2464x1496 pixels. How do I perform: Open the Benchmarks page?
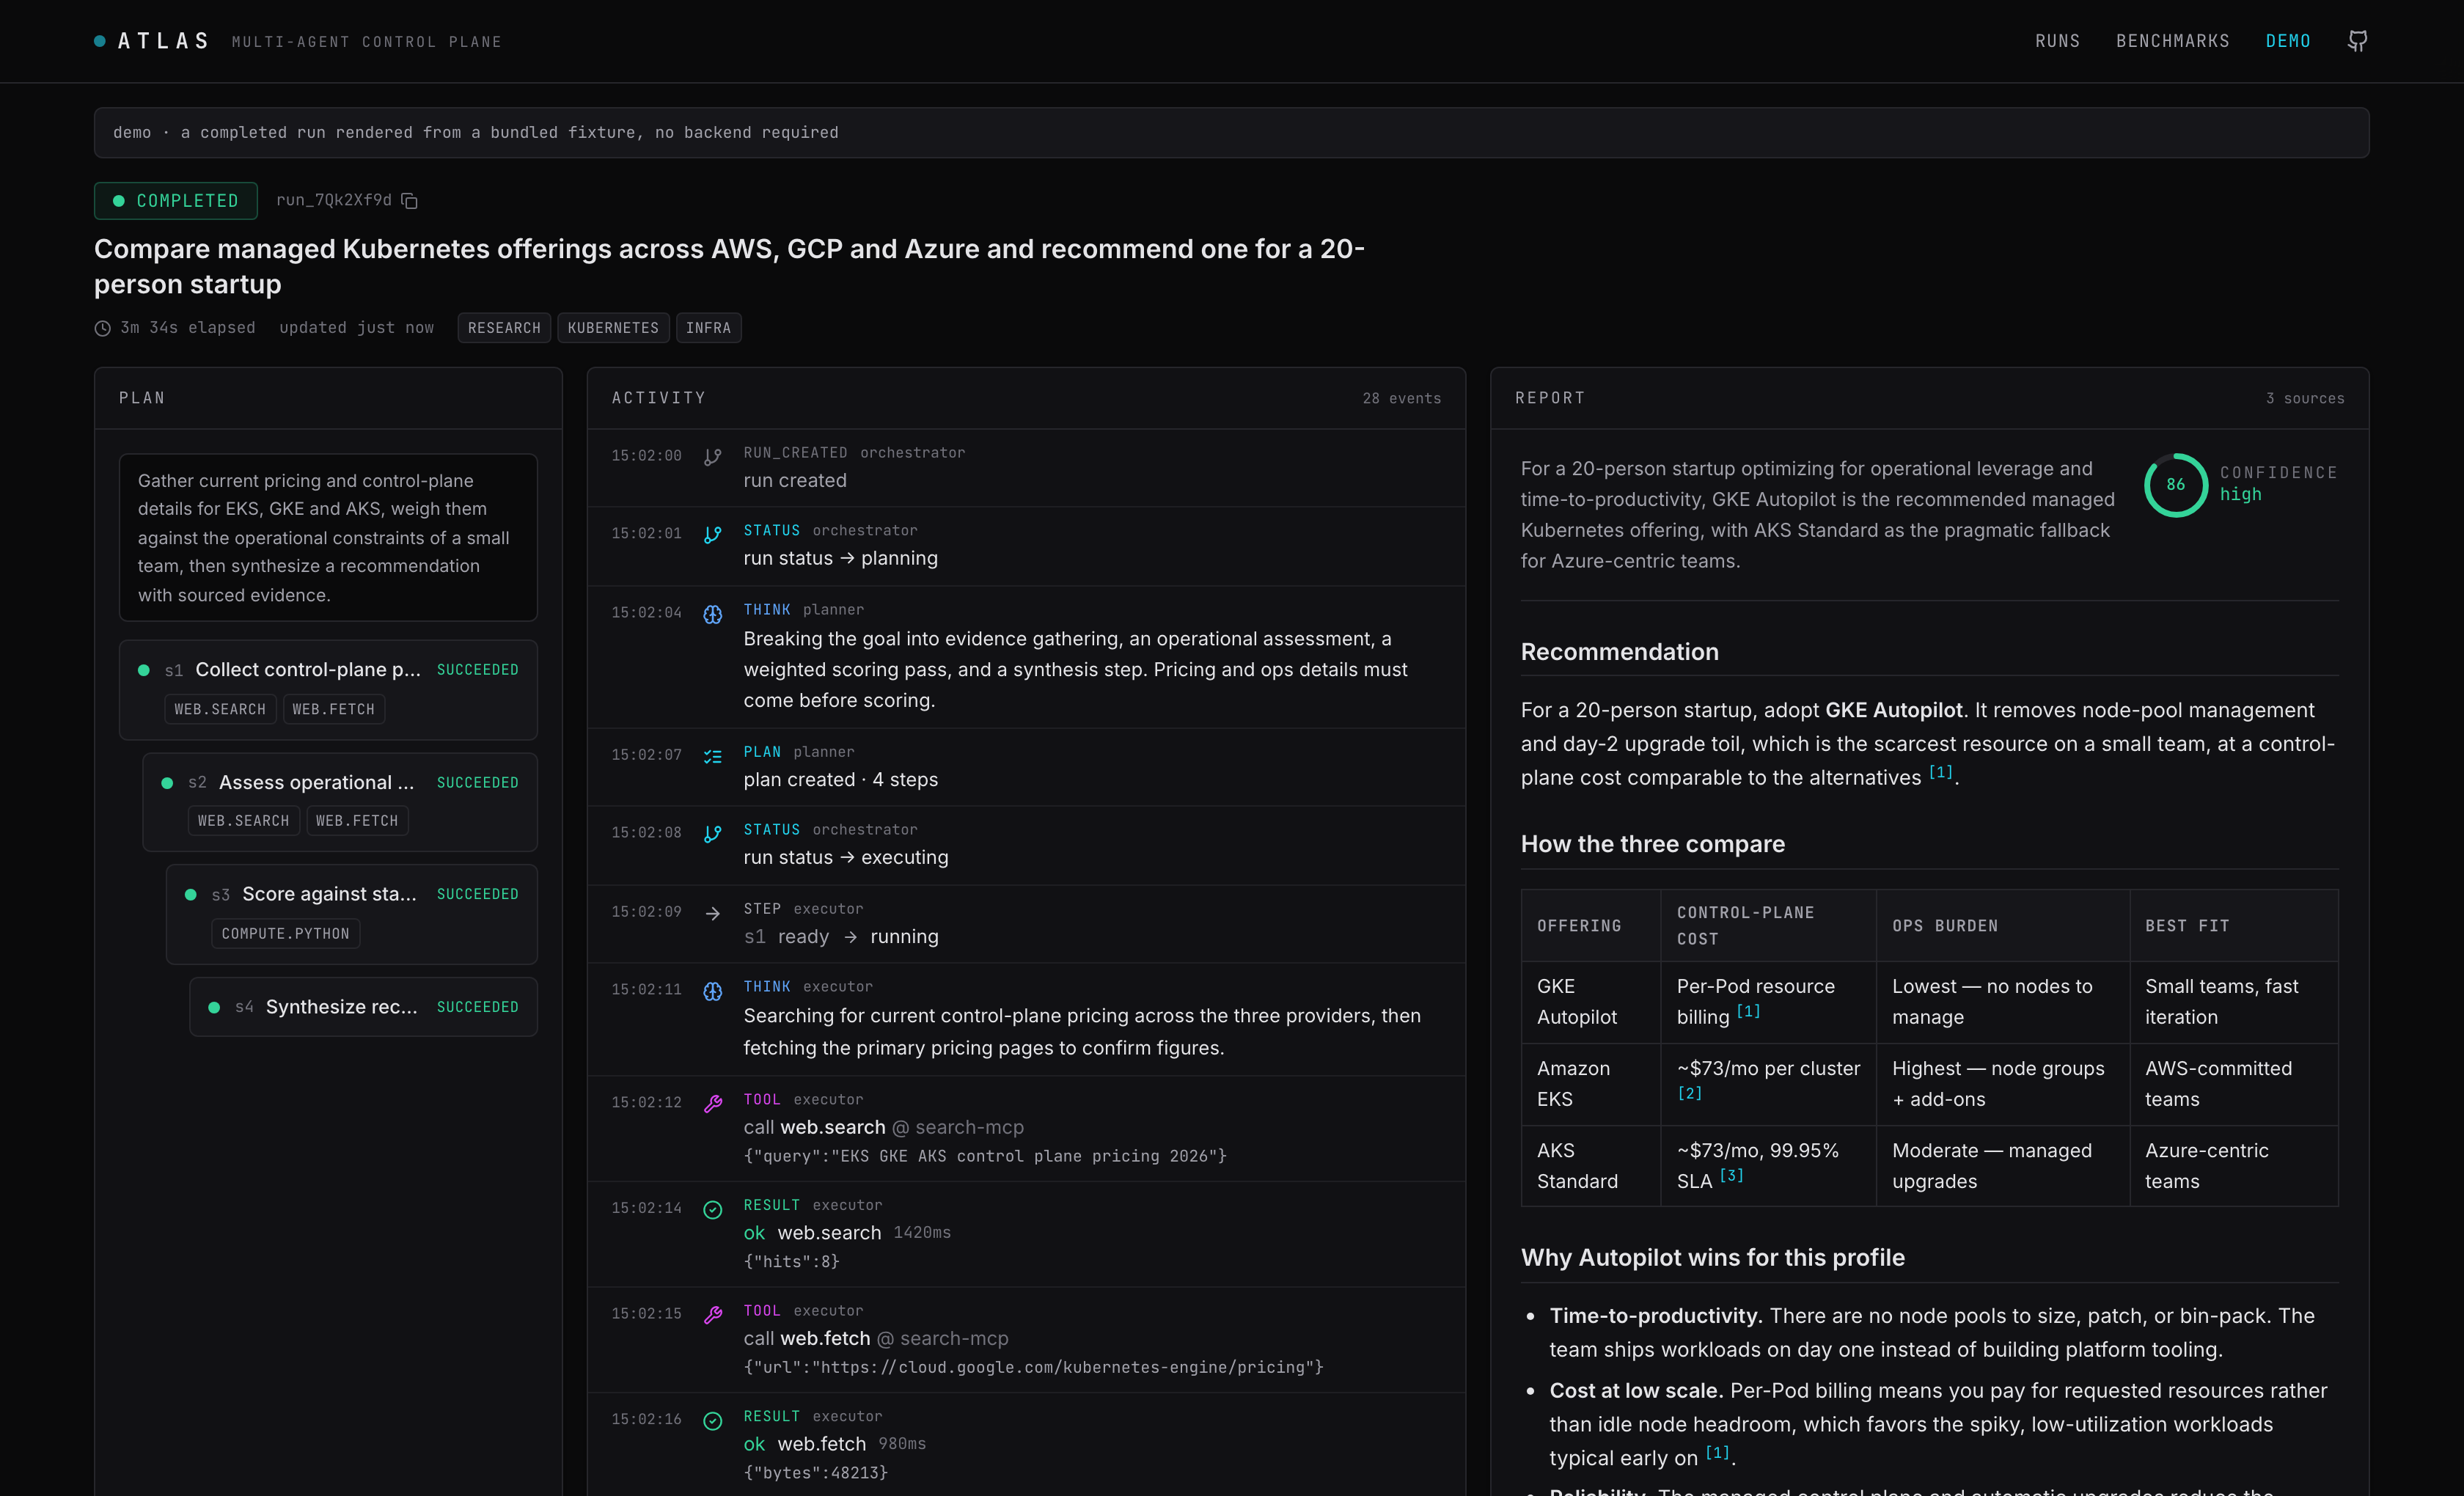[2172, 41]
